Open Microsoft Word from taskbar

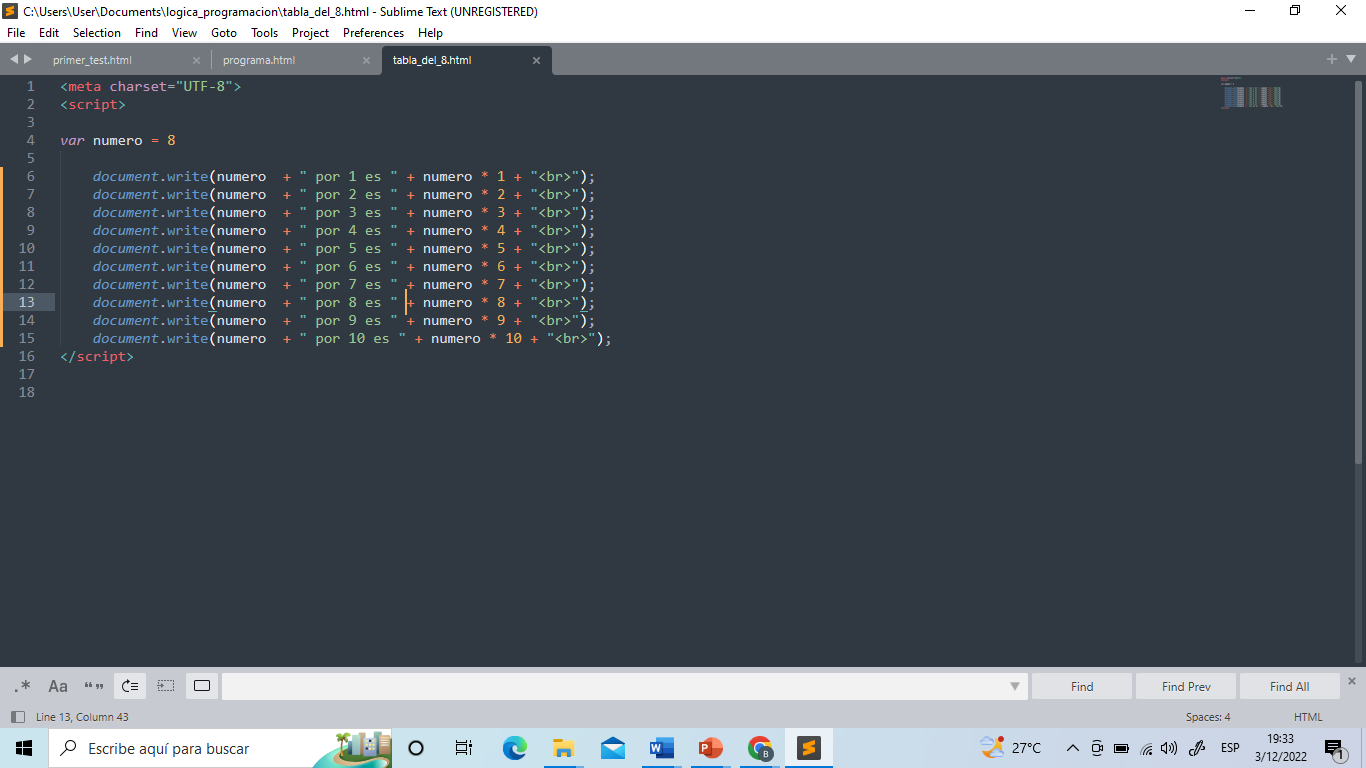coord(661,748)
